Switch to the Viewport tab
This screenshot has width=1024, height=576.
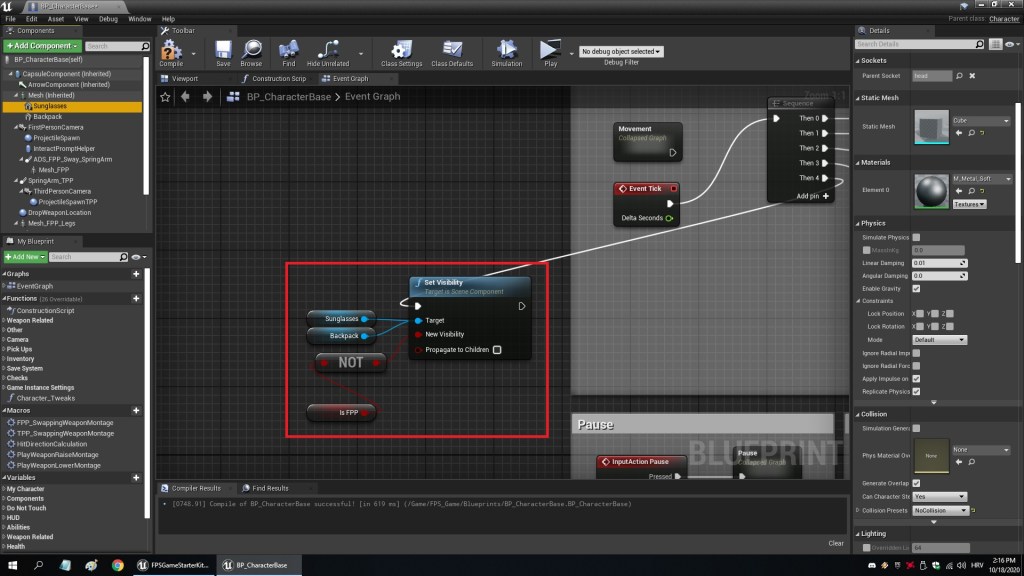click(185, 78)
